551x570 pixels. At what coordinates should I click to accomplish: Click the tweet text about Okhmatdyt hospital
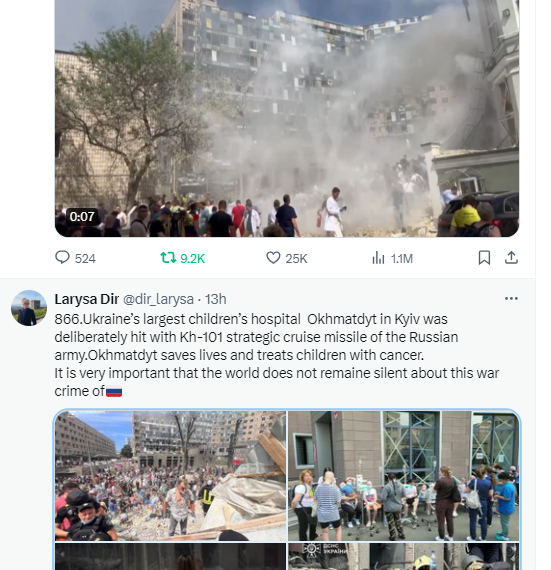pyautogui.click(x=277, y=355)
